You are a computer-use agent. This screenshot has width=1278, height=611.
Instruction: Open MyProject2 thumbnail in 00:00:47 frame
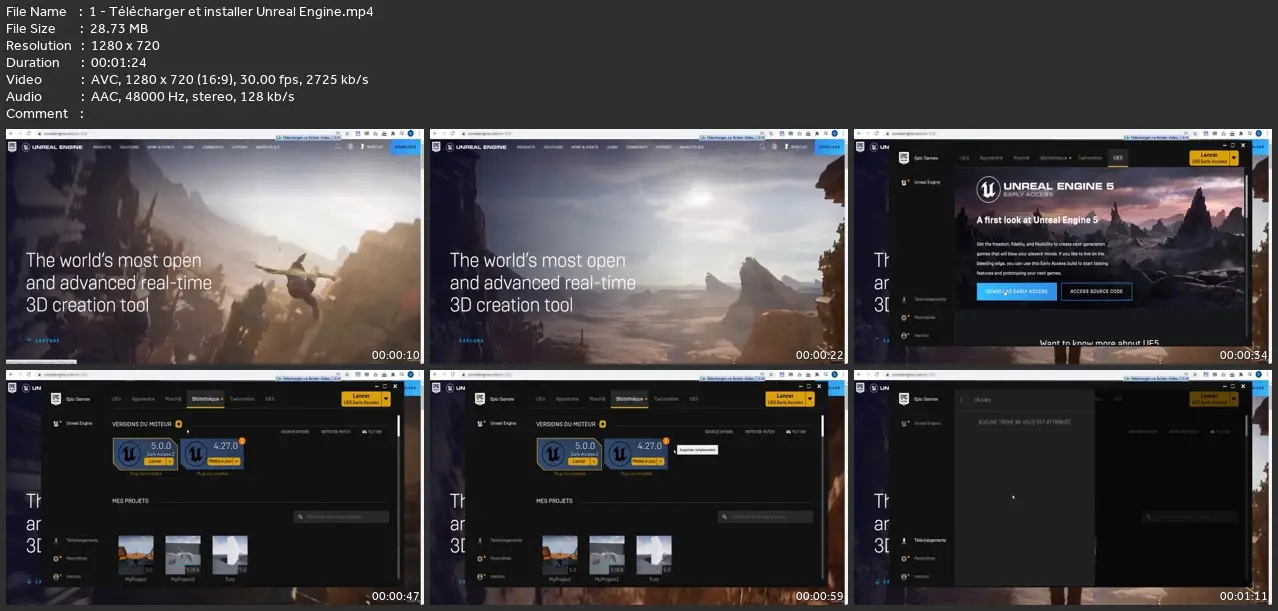pyautogui.click(x=183, y=555)
